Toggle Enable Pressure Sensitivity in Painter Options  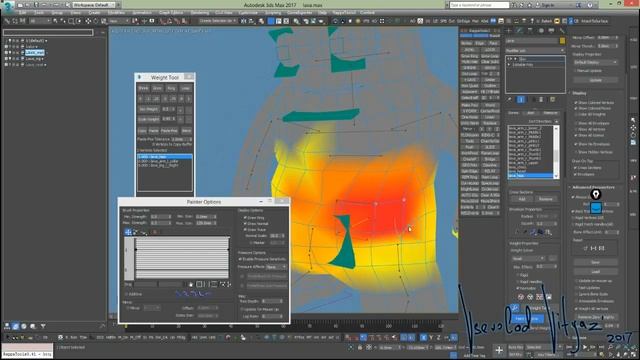pyautogui.click(x=240, y=259)
